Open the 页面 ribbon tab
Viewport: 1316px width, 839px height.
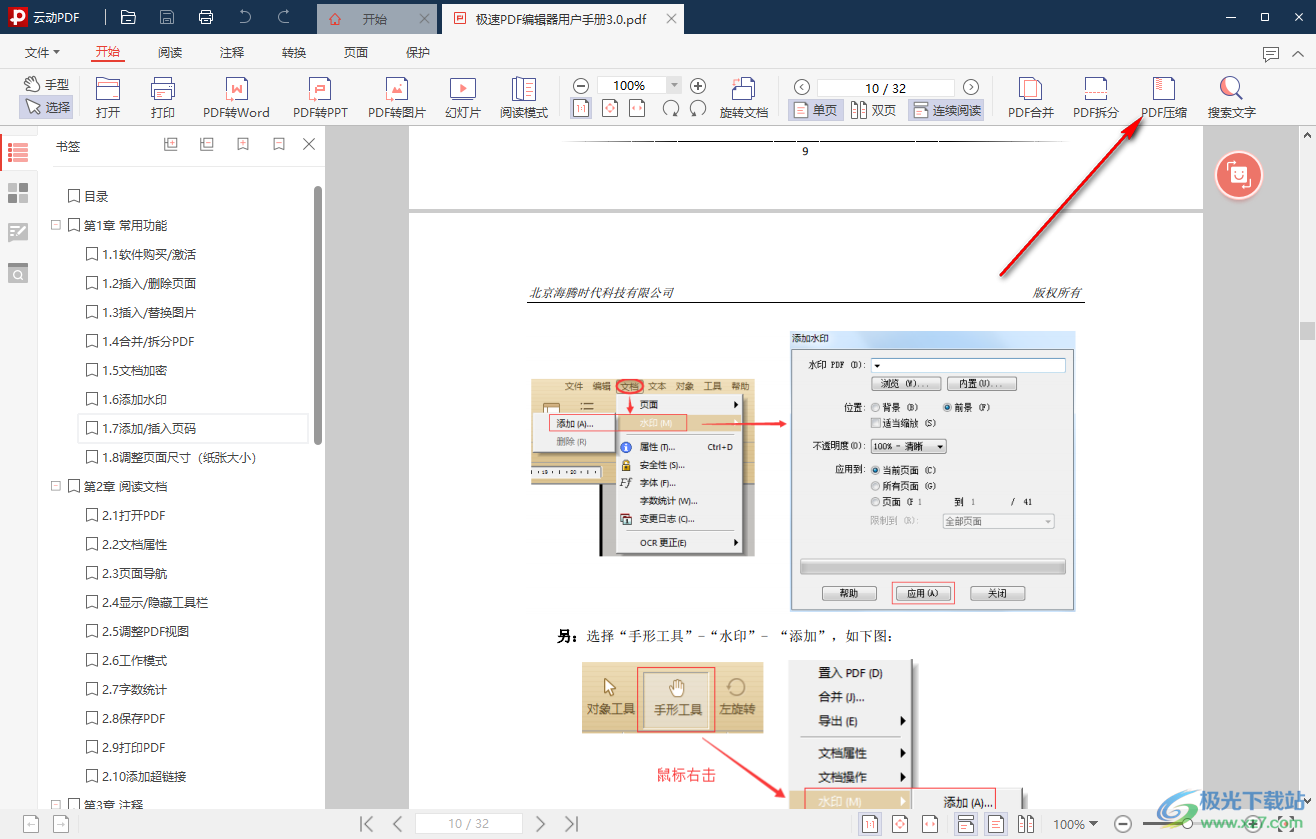coord(356,53)
